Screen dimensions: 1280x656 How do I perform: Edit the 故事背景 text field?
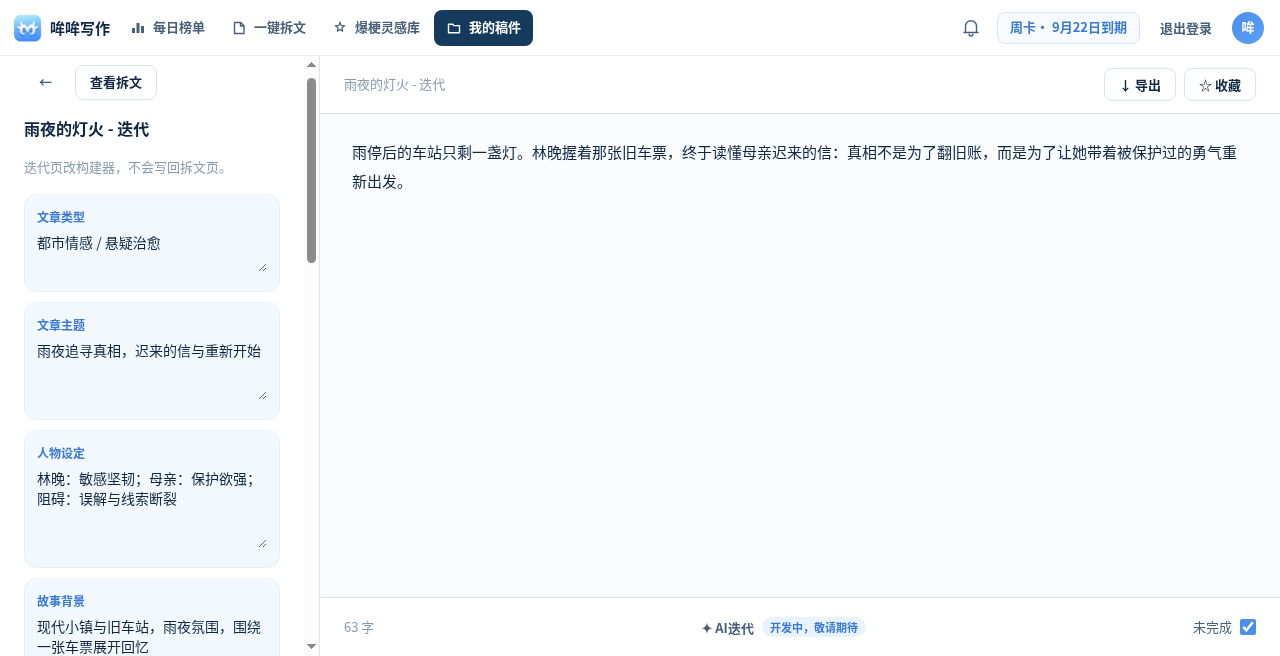[152, 636]
